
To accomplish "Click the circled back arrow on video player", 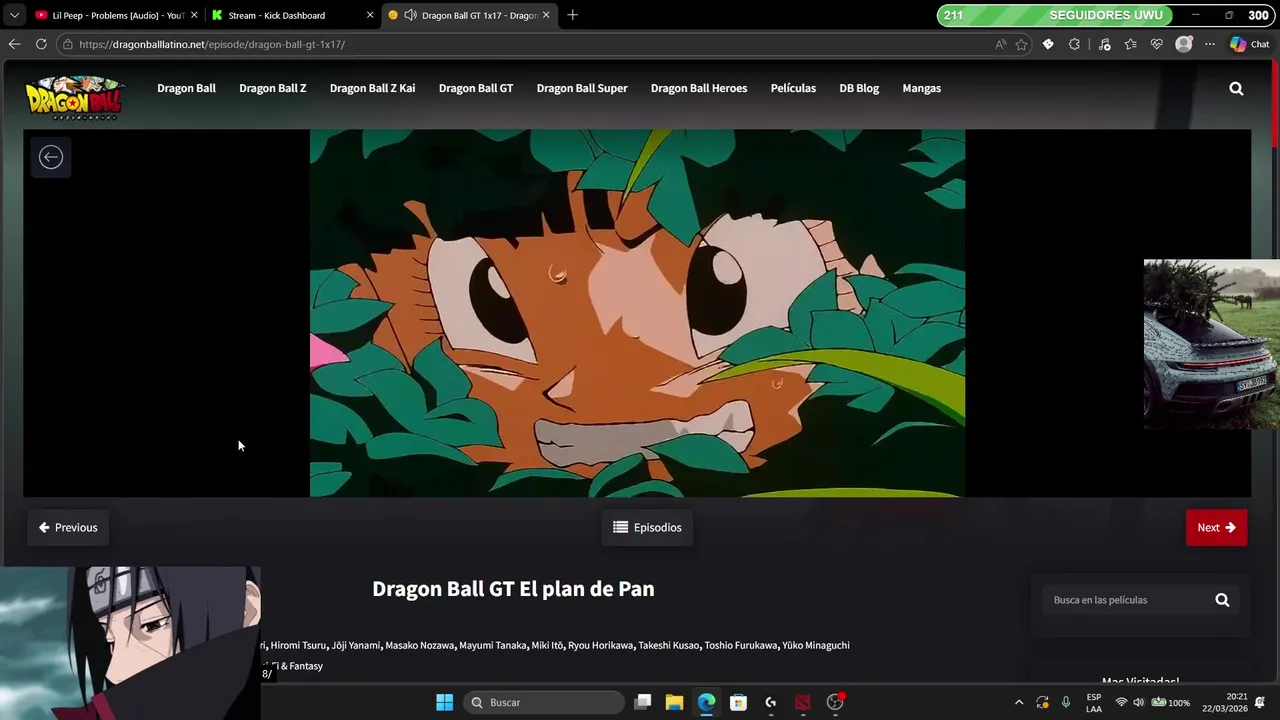I will pyautogui.click(x=51, y=157).
